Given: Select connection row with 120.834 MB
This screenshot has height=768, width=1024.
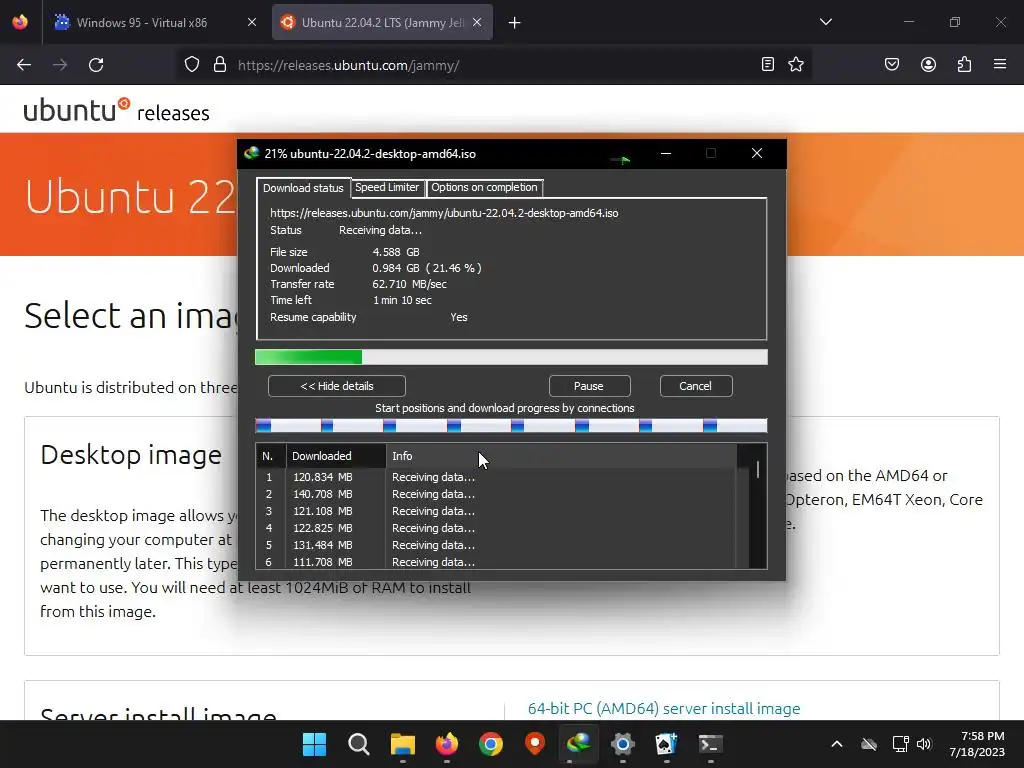Looking at the screenshot, I should (x=496, y=477).
